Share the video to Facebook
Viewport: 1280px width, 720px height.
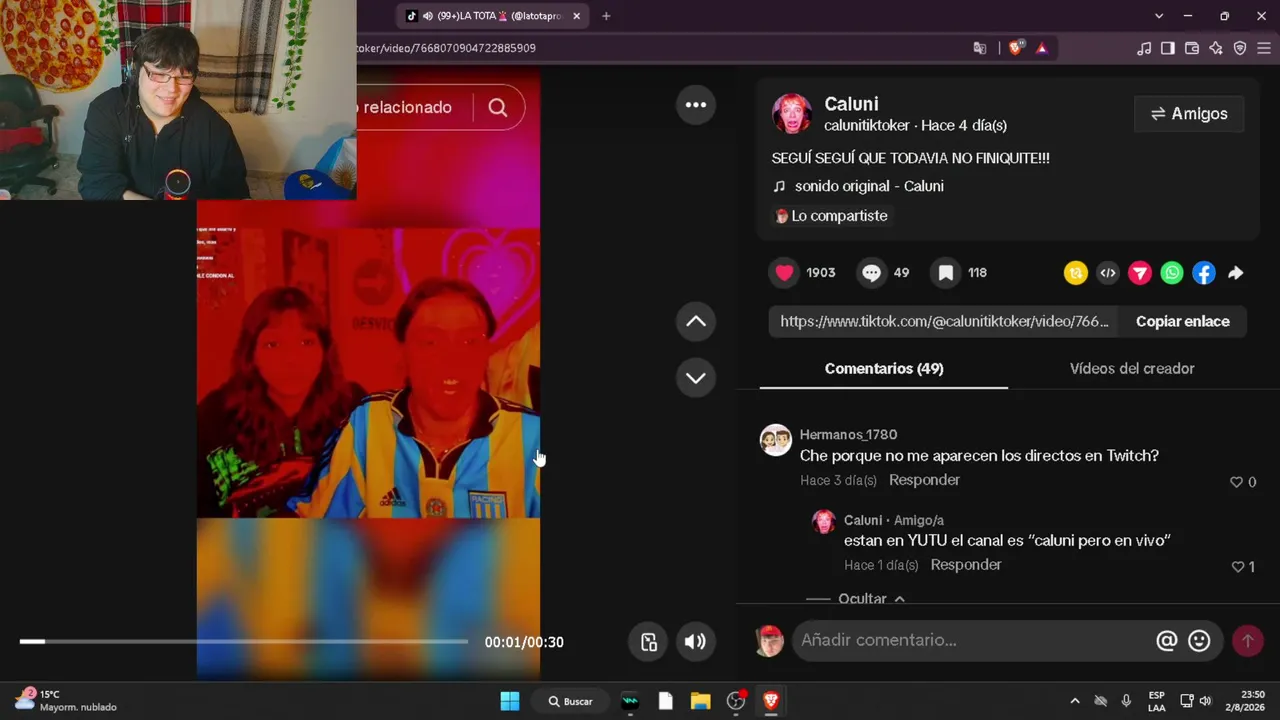click(1204, 273)
